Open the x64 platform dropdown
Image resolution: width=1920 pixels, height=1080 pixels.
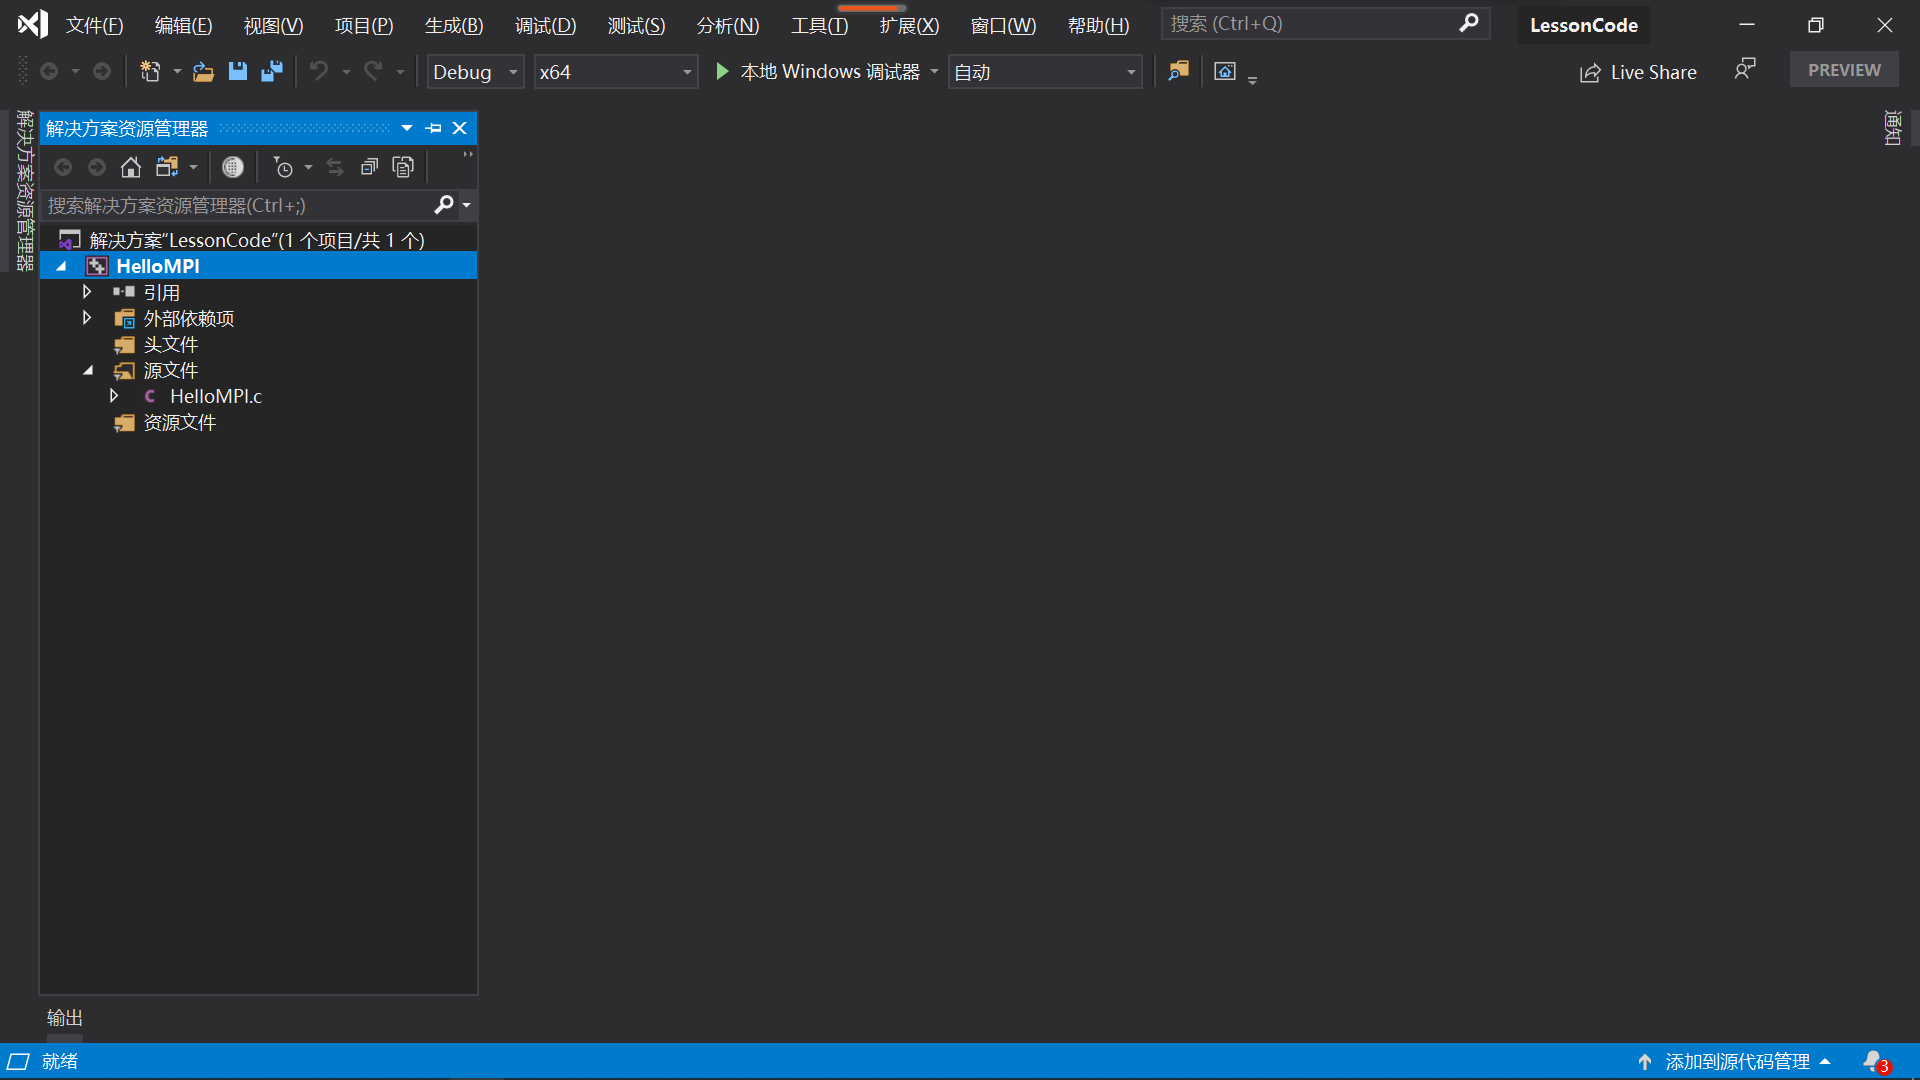pyautogui.click(x=615, y=72)
